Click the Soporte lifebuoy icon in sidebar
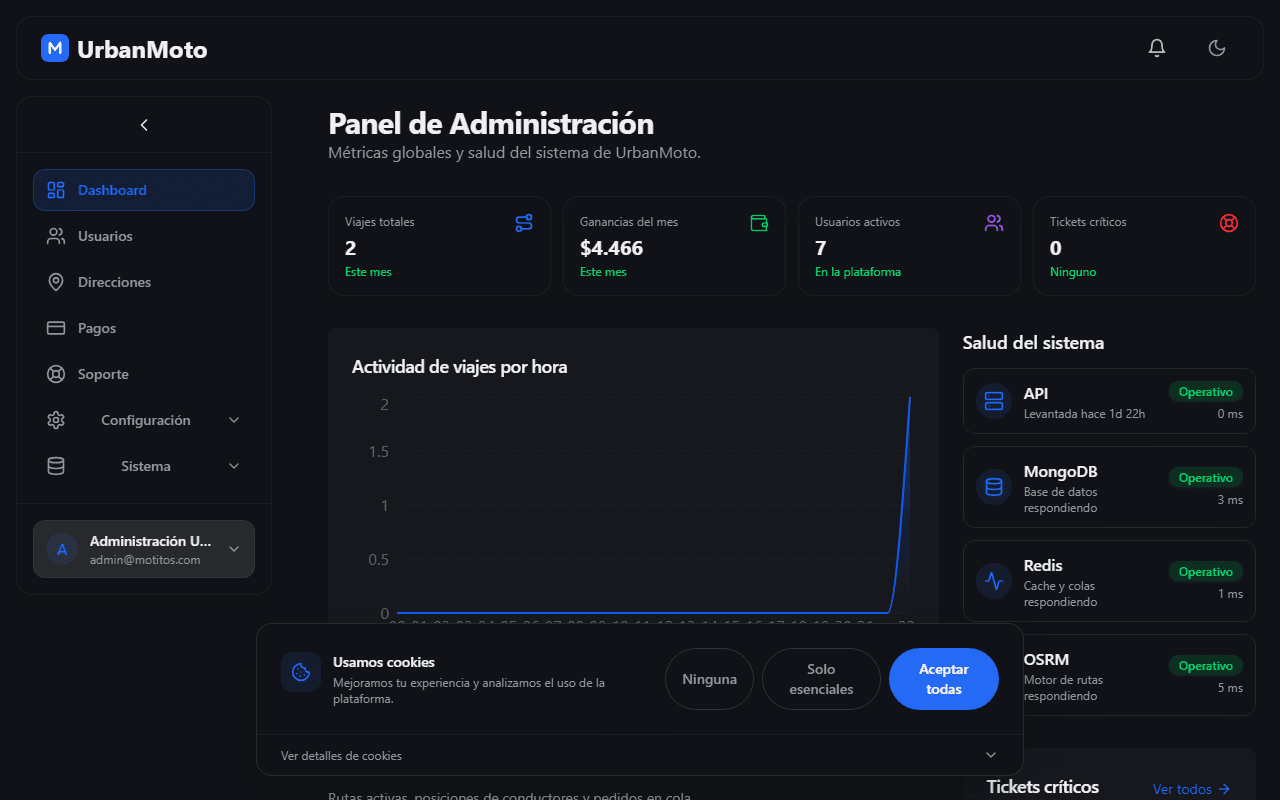The image size is (1280, 800). click(x=56, y=374)
